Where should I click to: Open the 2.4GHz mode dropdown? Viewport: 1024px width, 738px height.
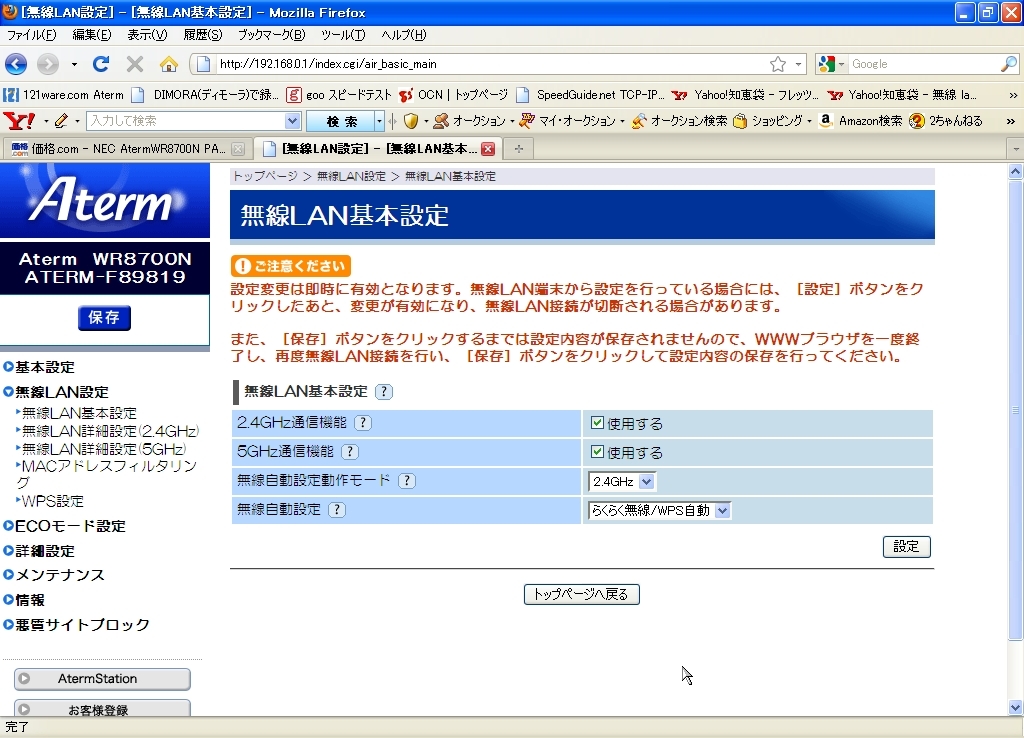coord(622,482)
